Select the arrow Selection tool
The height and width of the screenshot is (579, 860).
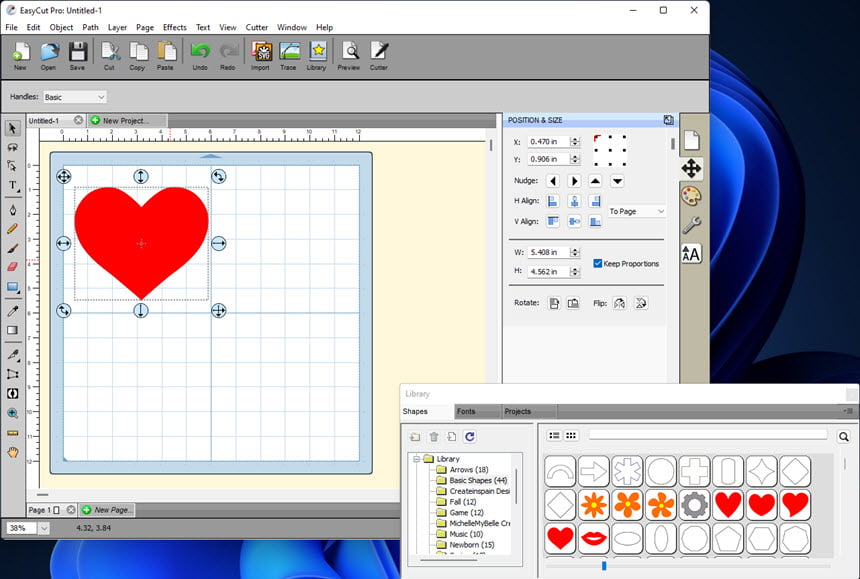(x=12, y=128)
